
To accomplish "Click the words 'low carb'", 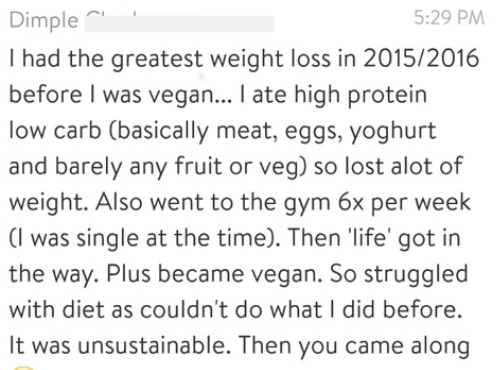I will (x=55, y=130).
